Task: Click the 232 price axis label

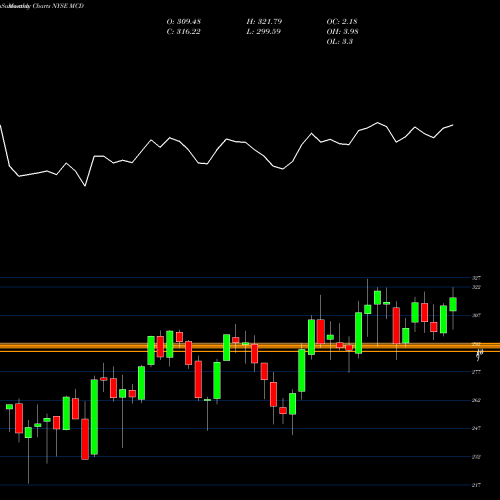Action: pyautogui.click(x=476, y=457)
